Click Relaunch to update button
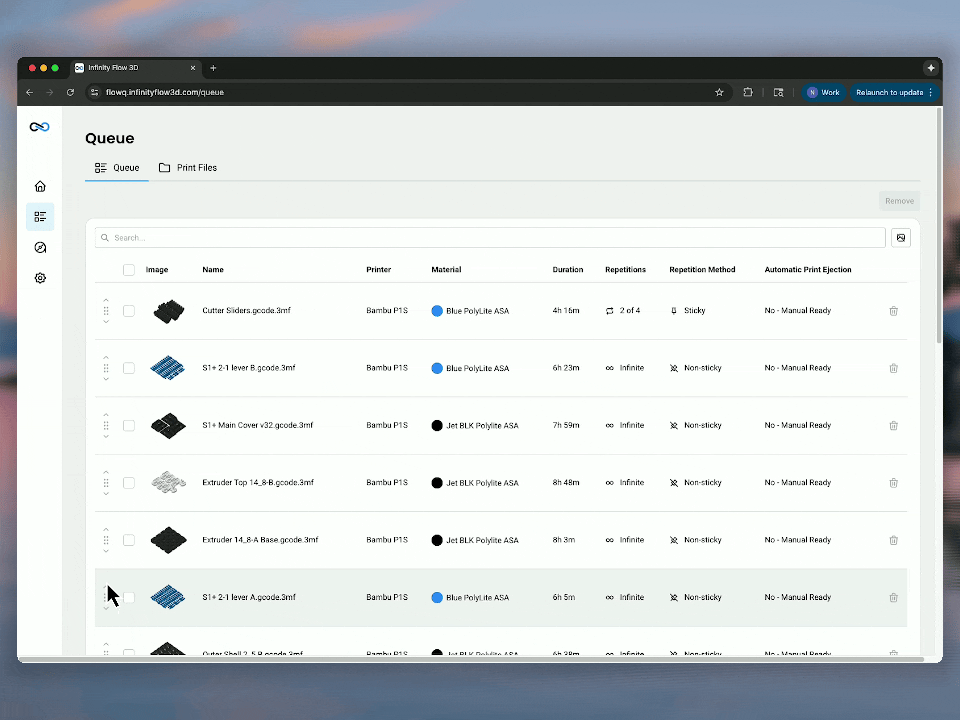 click(889, 92)
